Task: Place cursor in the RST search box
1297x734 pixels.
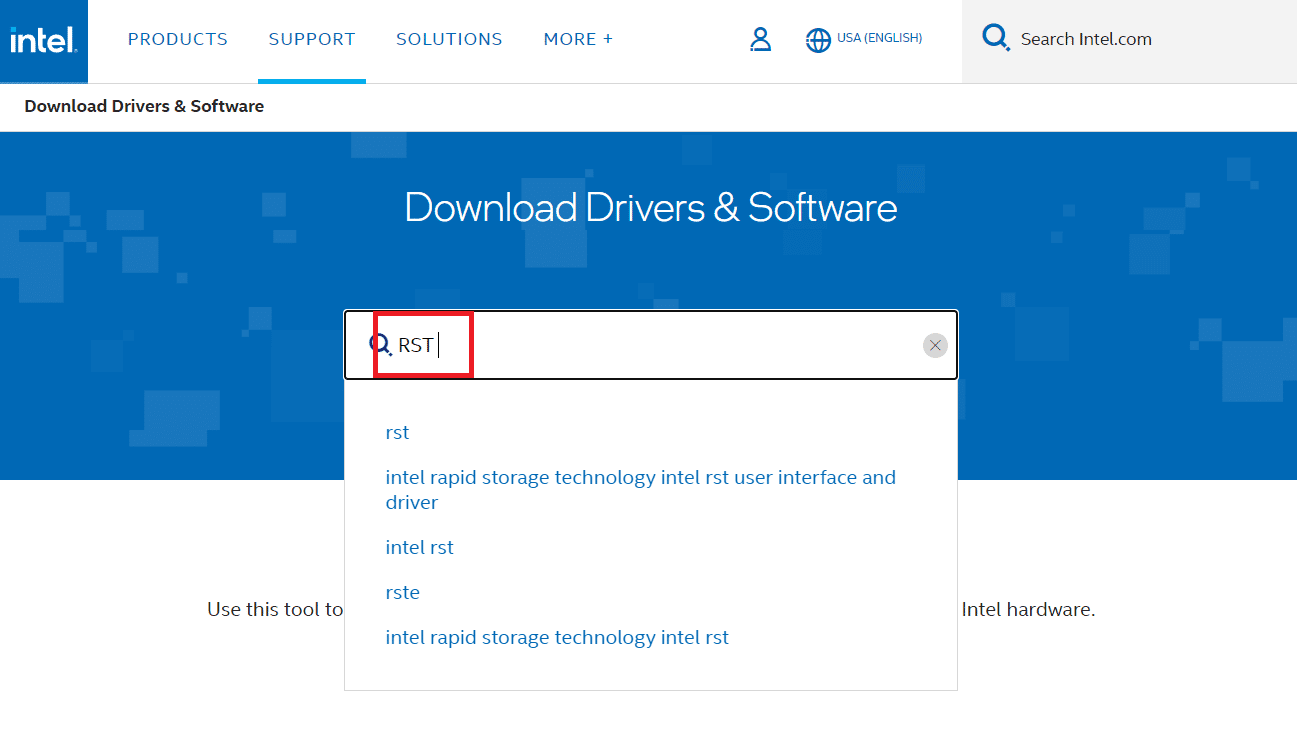Action: [x=650, y=344]
